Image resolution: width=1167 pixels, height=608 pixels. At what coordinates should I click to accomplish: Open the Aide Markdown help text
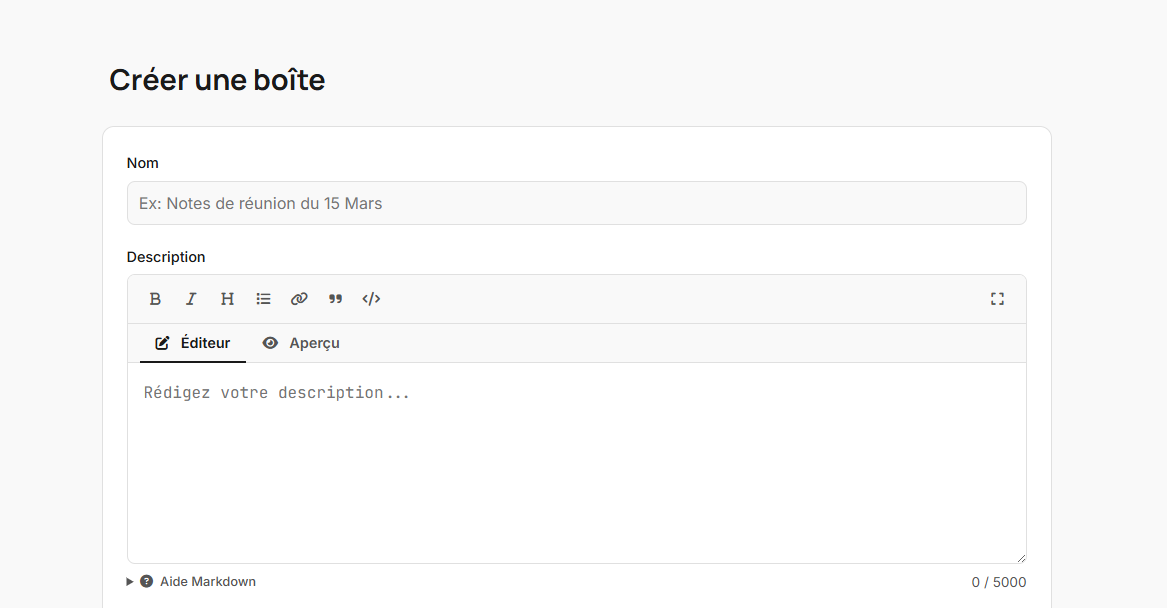click(208, 581)
